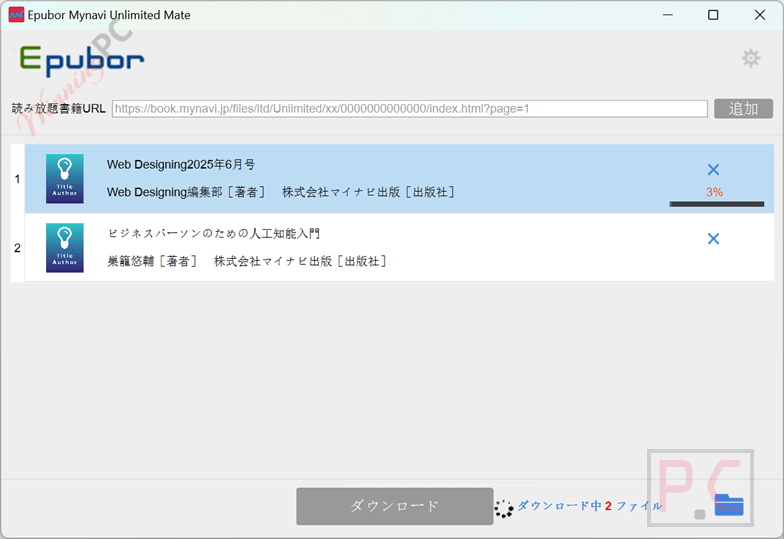Viewport: 784px width, 539px height.
Task: Maximize the Epubor Mynavi Unlimited Mate window
Action: tap(713, 15)
